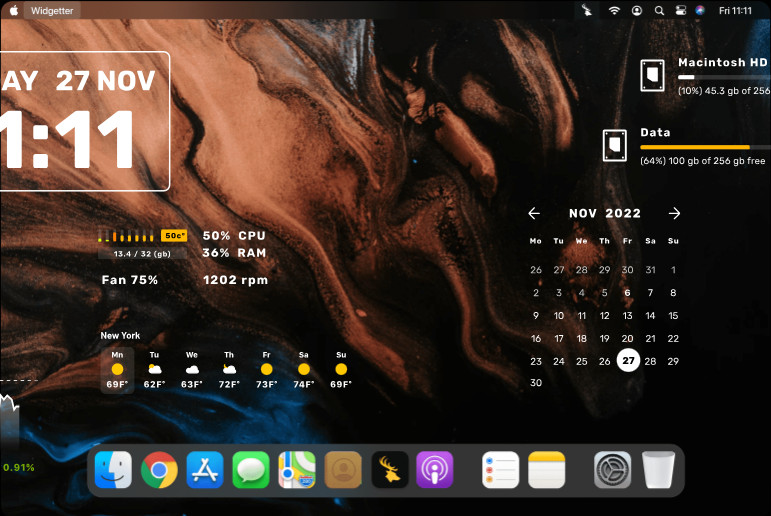The height and width of the screenshot is (516, 771).
Task: Click the Fan 75% readout
Action: click(130, 280)
